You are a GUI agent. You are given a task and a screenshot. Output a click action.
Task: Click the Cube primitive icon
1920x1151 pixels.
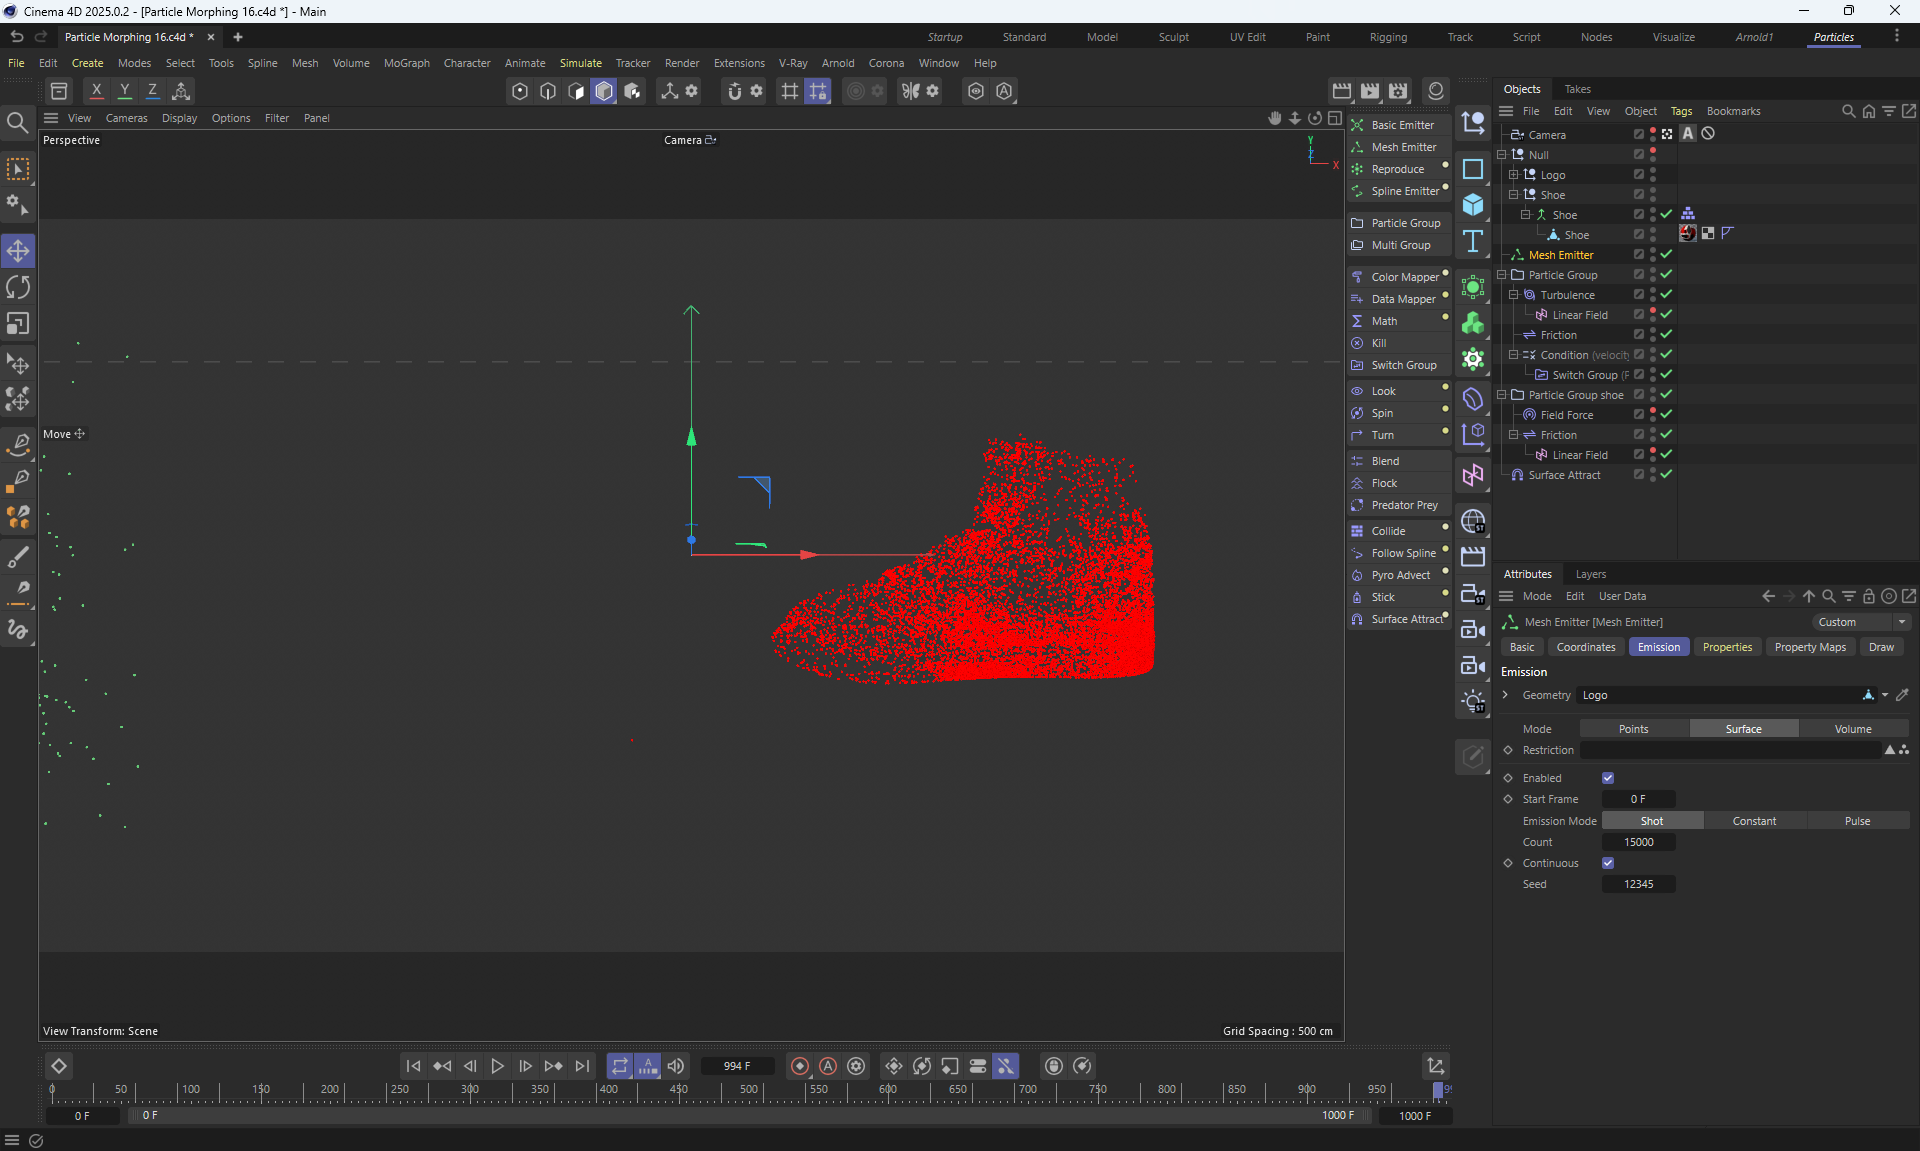(x=1473, y=205)
